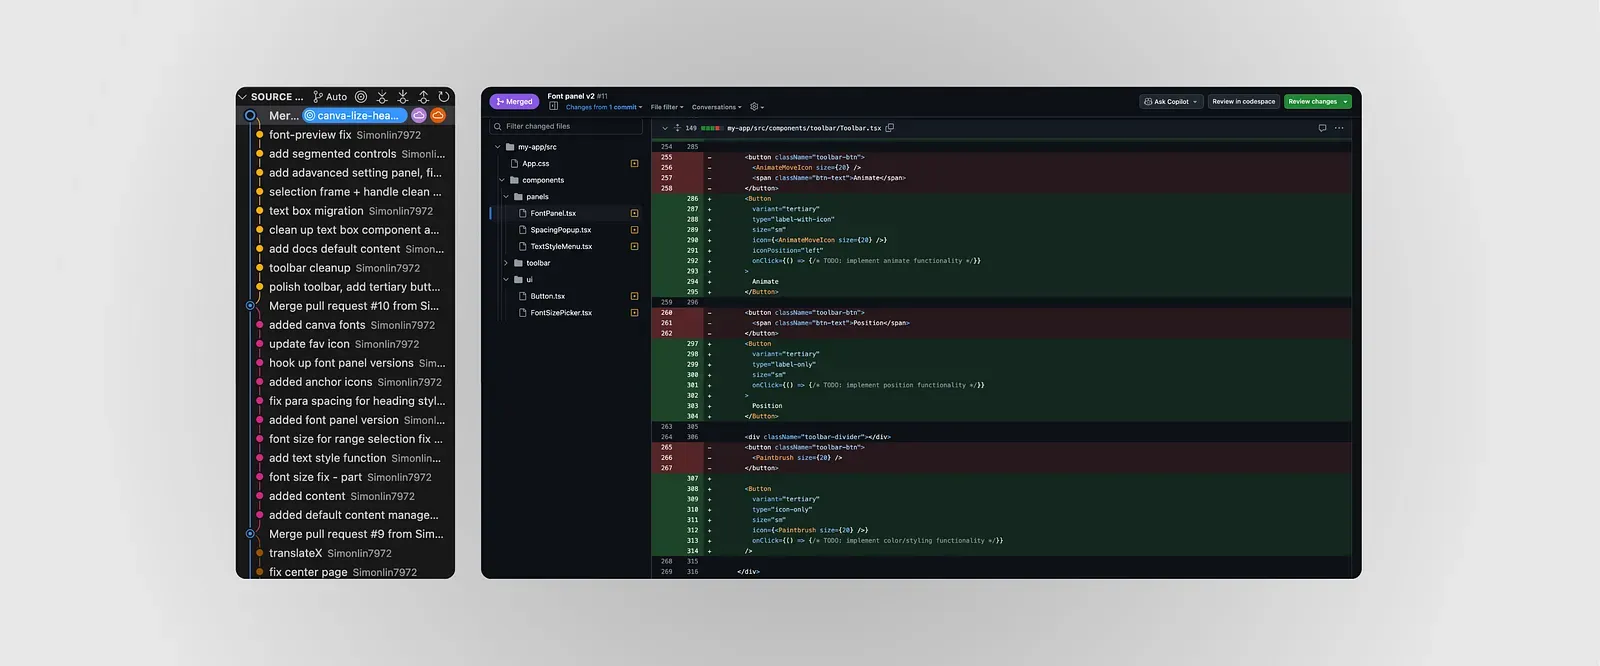
Task: Open the diff settings gear menu
Action: pyautogui.click(x=757, y=107)
